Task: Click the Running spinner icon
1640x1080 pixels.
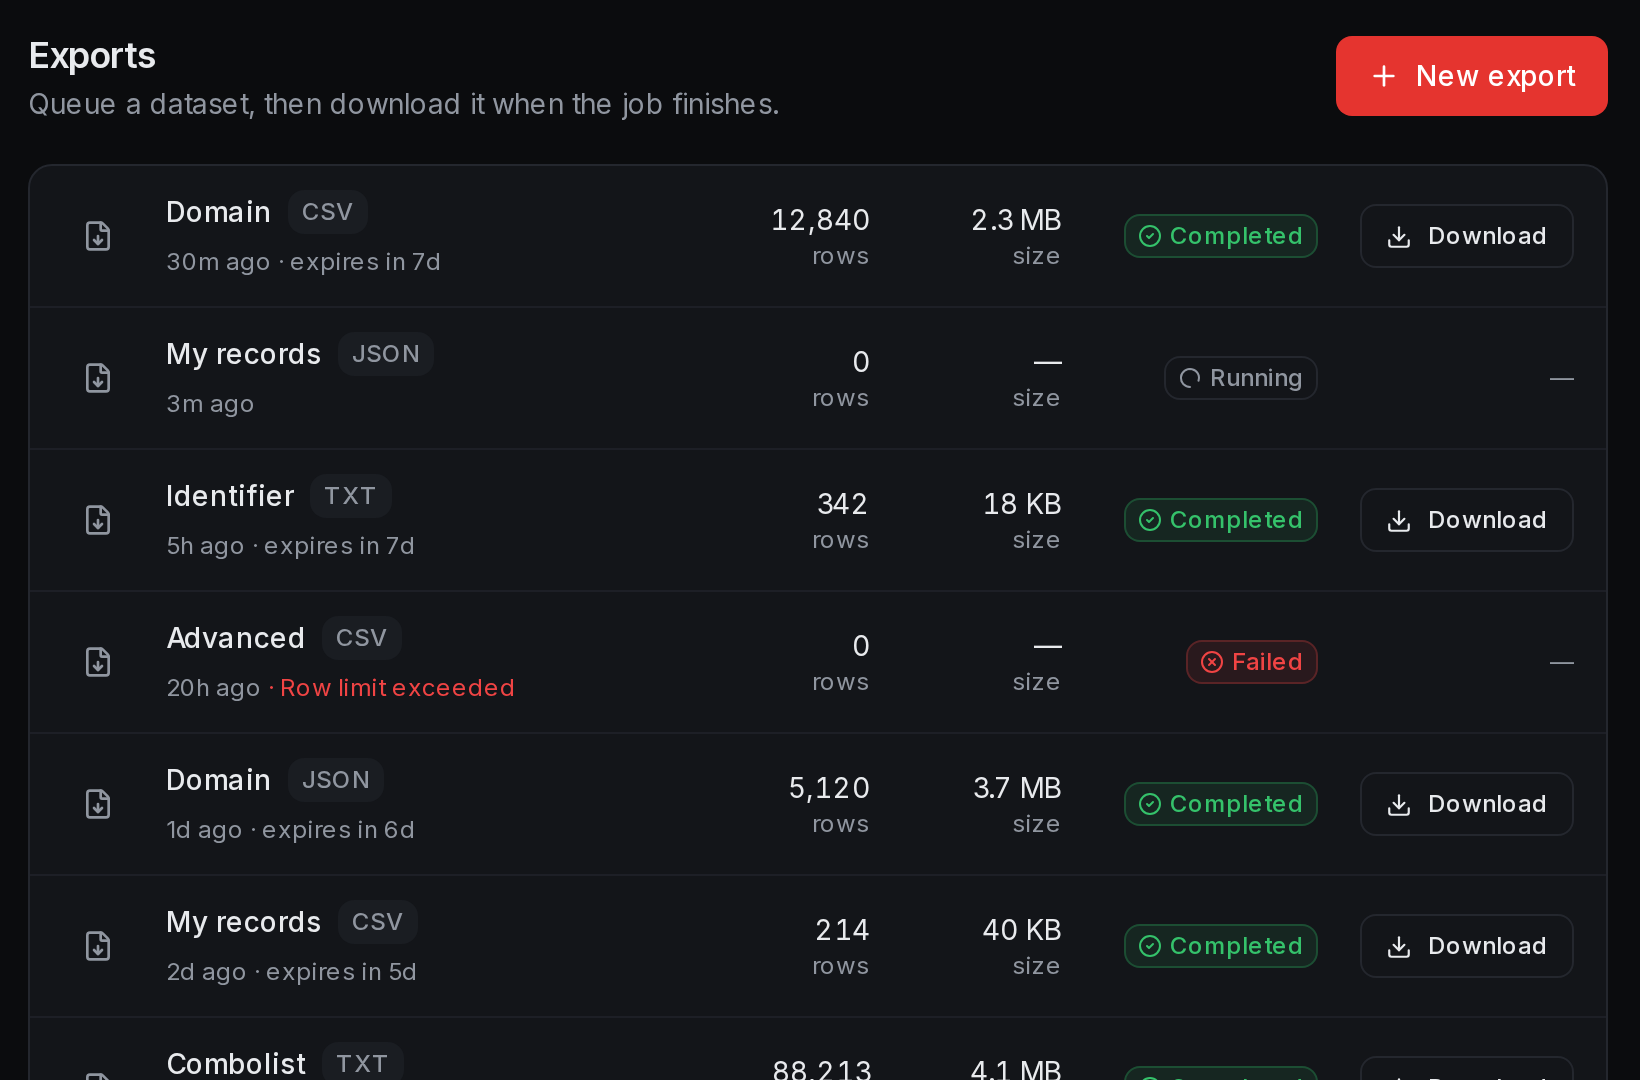Action: pyautogui.click(x=1190, y=378)
